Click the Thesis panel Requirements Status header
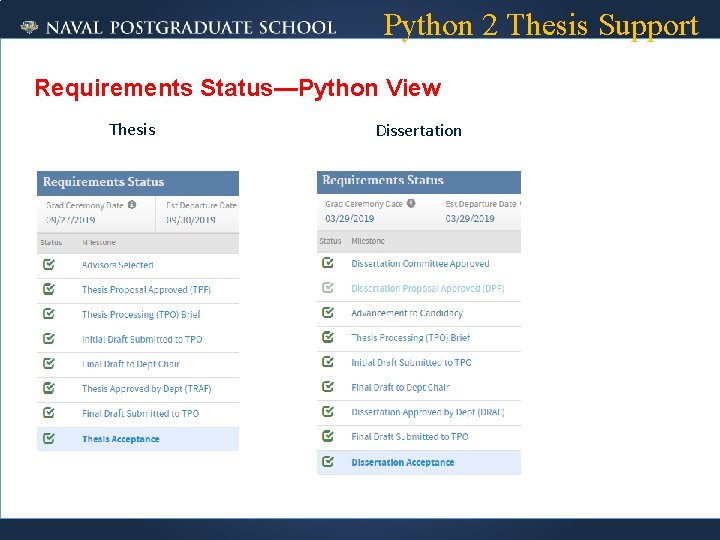720x540 pixels. (138, 182)
